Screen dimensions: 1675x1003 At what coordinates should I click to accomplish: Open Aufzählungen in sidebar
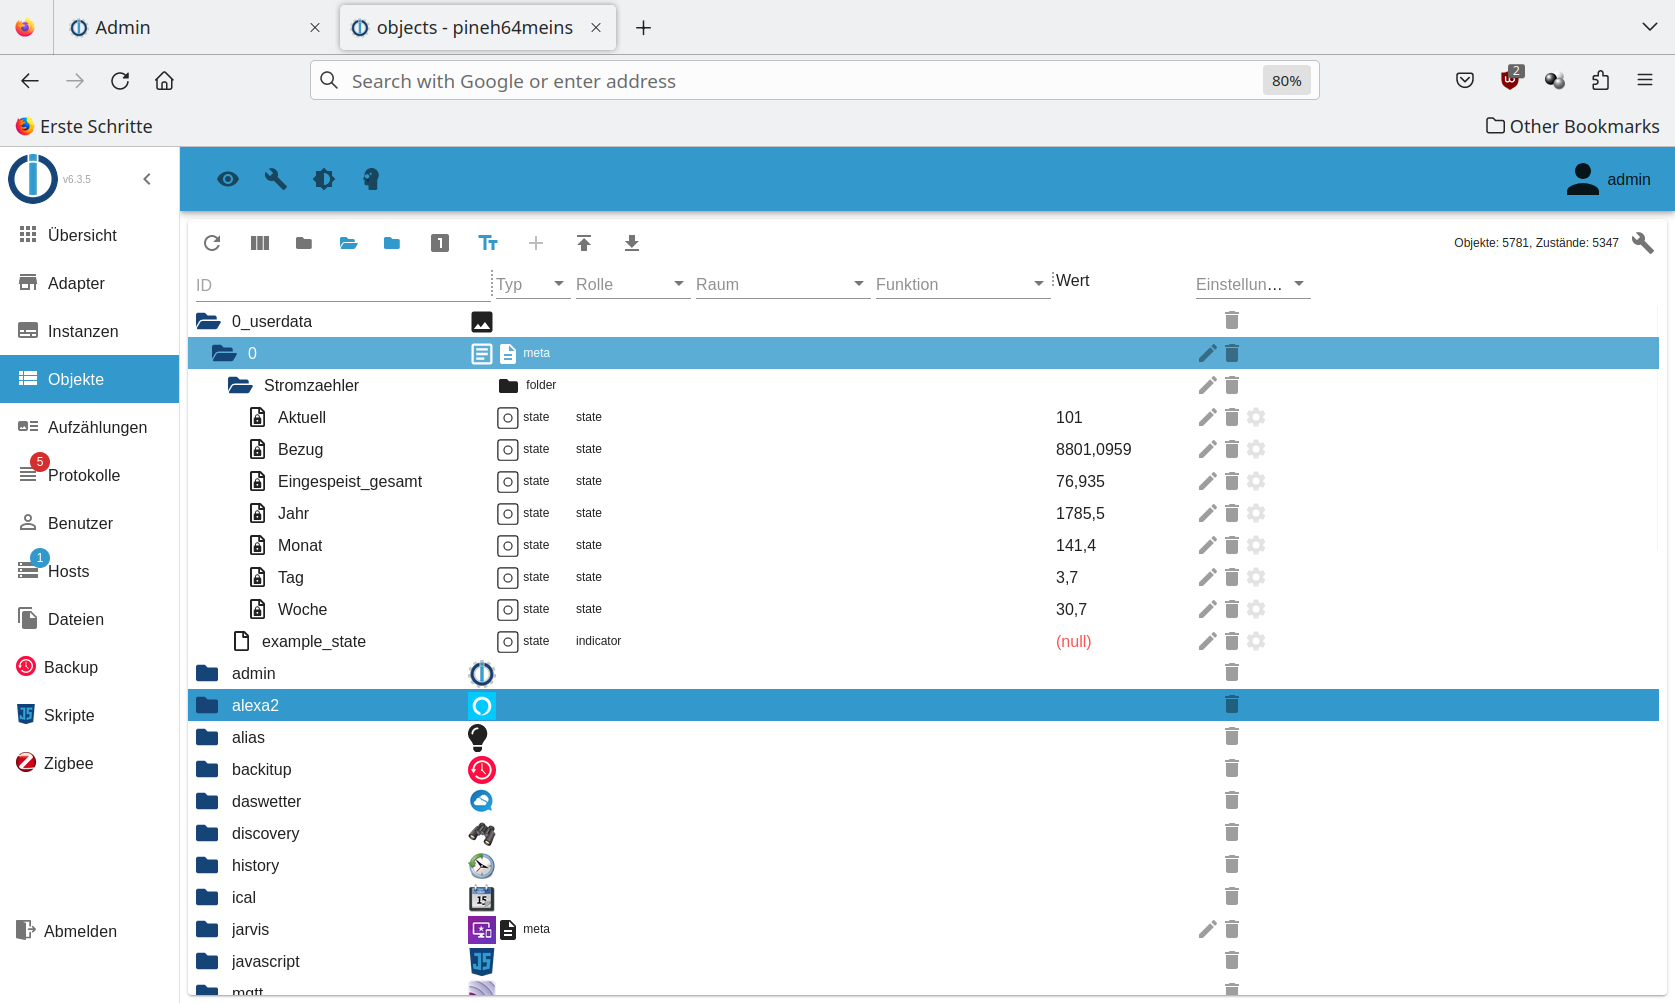pos(90,427)
